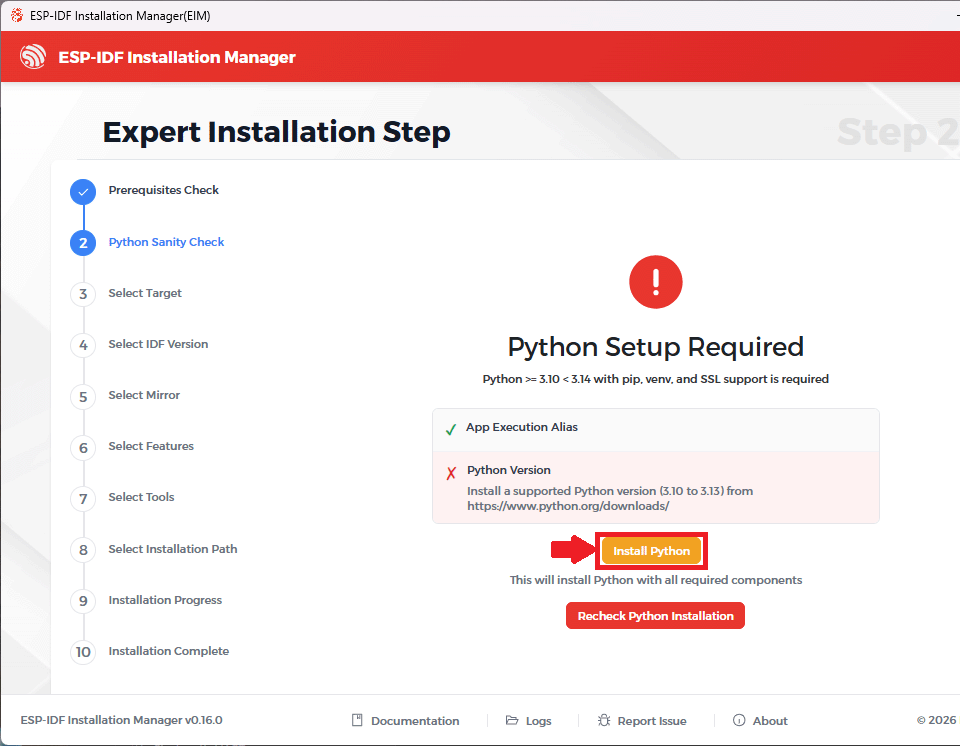
Task: Click the Python Version check row title
Action: [x=509, y=470]
